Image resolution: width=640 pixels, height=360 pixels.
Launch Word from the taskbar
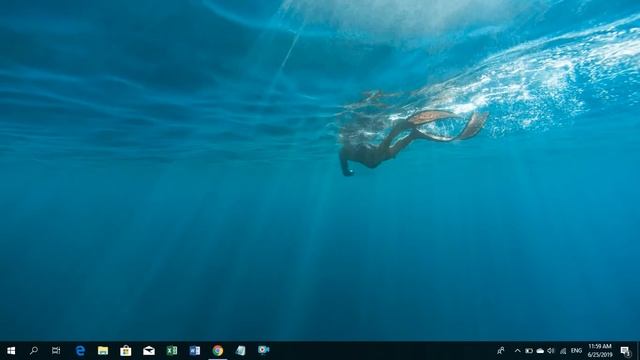pos(195,351)
